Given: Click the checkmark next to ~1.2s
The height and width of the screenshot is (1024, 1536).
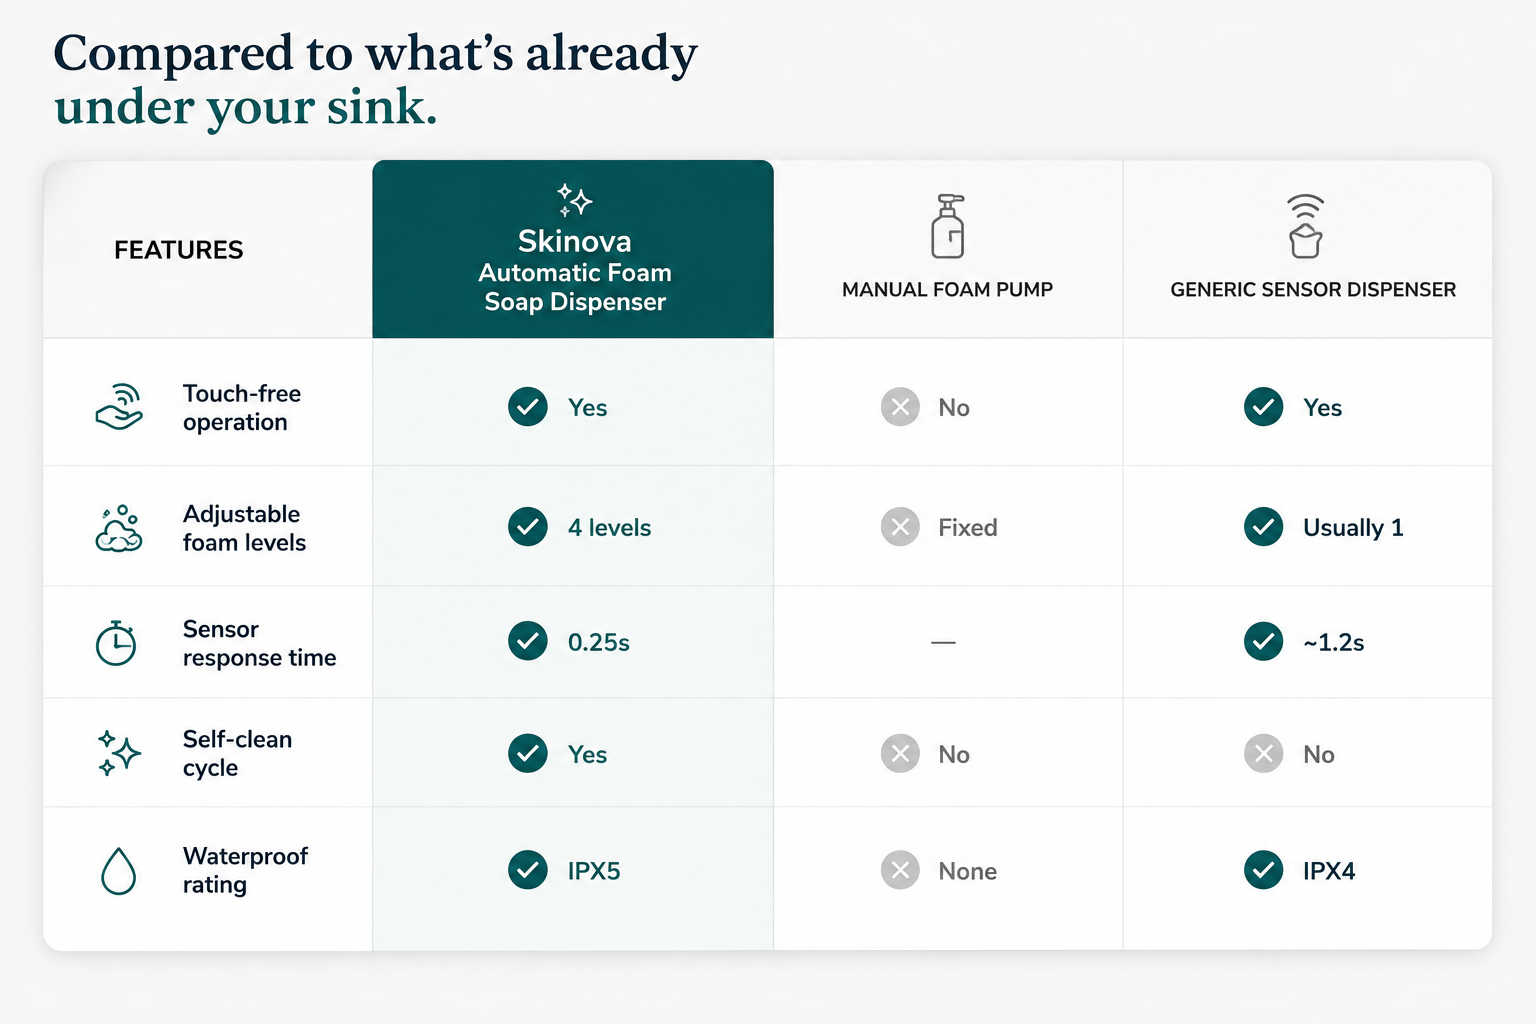Looking at the screenshot, I should [1264, 641].
